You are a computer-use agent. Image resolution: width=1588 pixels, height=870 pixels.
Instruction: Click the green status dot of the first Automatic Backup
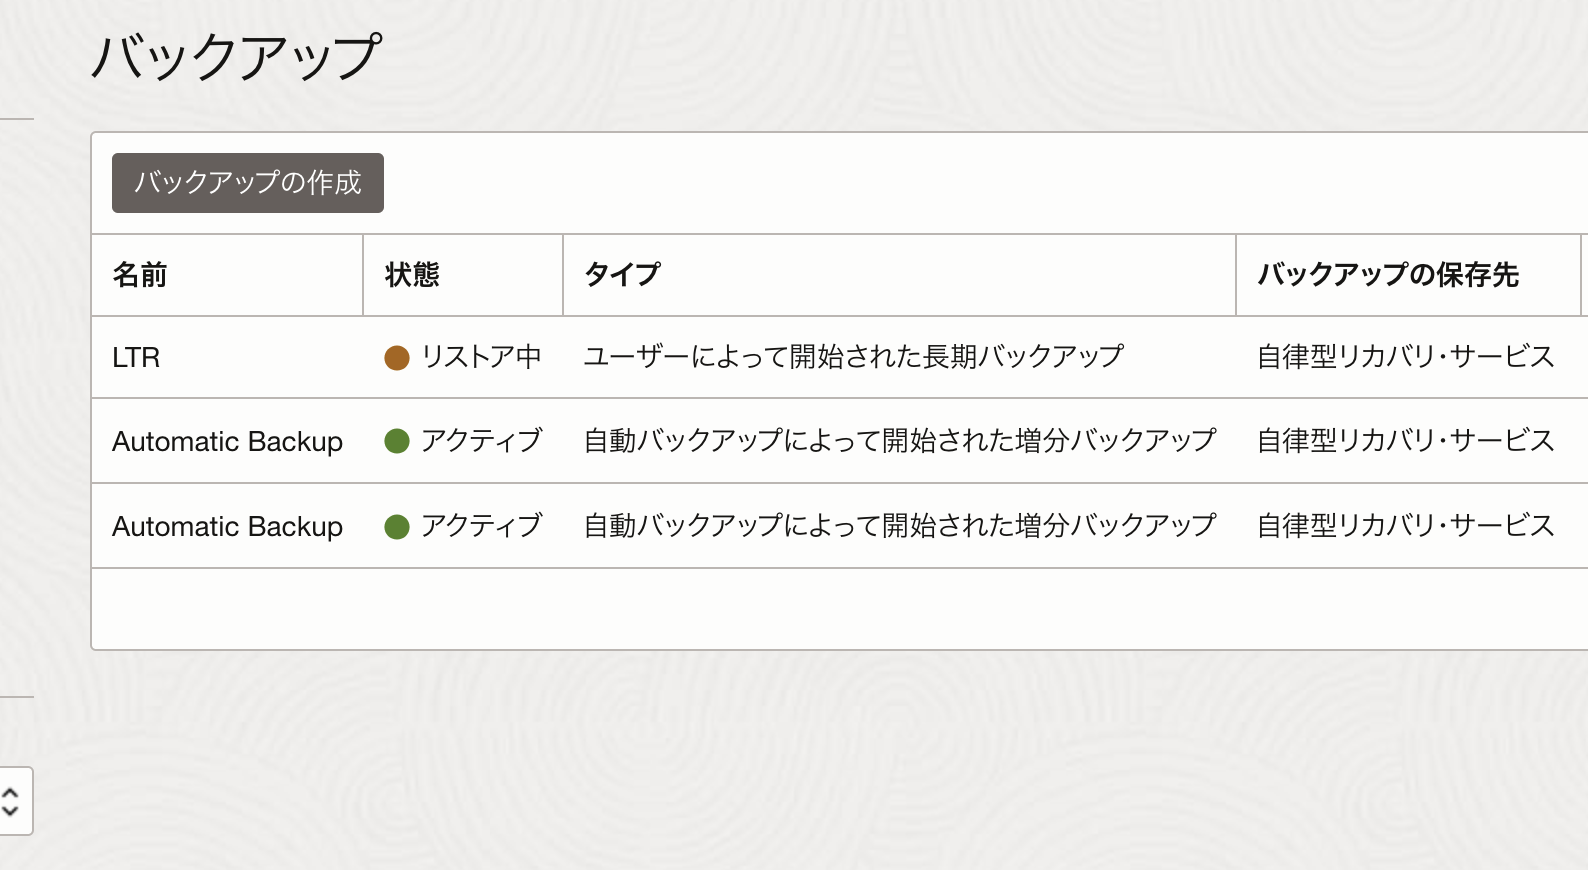click(x=397, y=441)
